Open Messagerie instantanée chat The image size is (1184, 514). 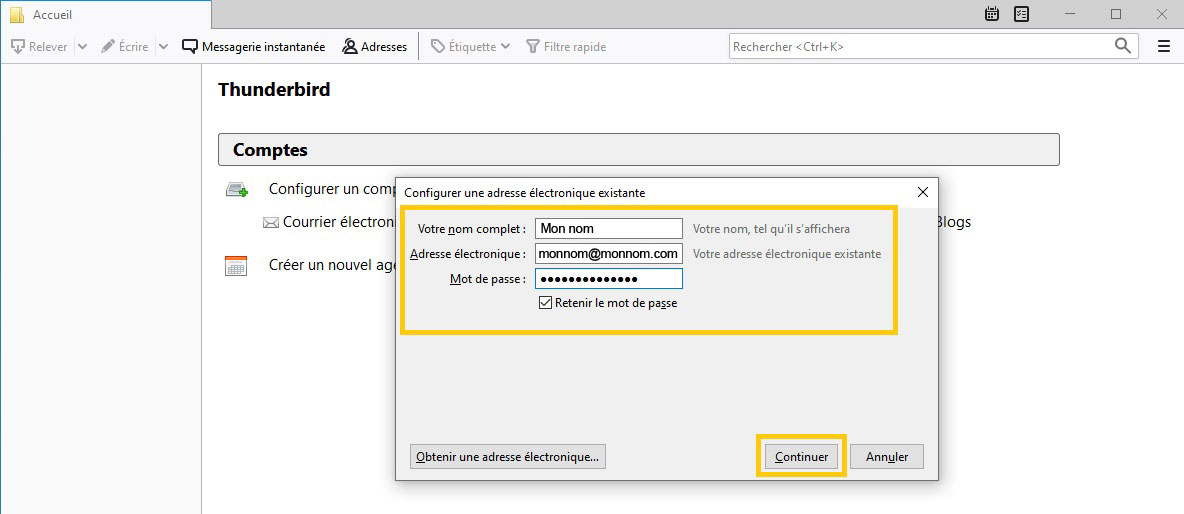(x=254, y=47)
